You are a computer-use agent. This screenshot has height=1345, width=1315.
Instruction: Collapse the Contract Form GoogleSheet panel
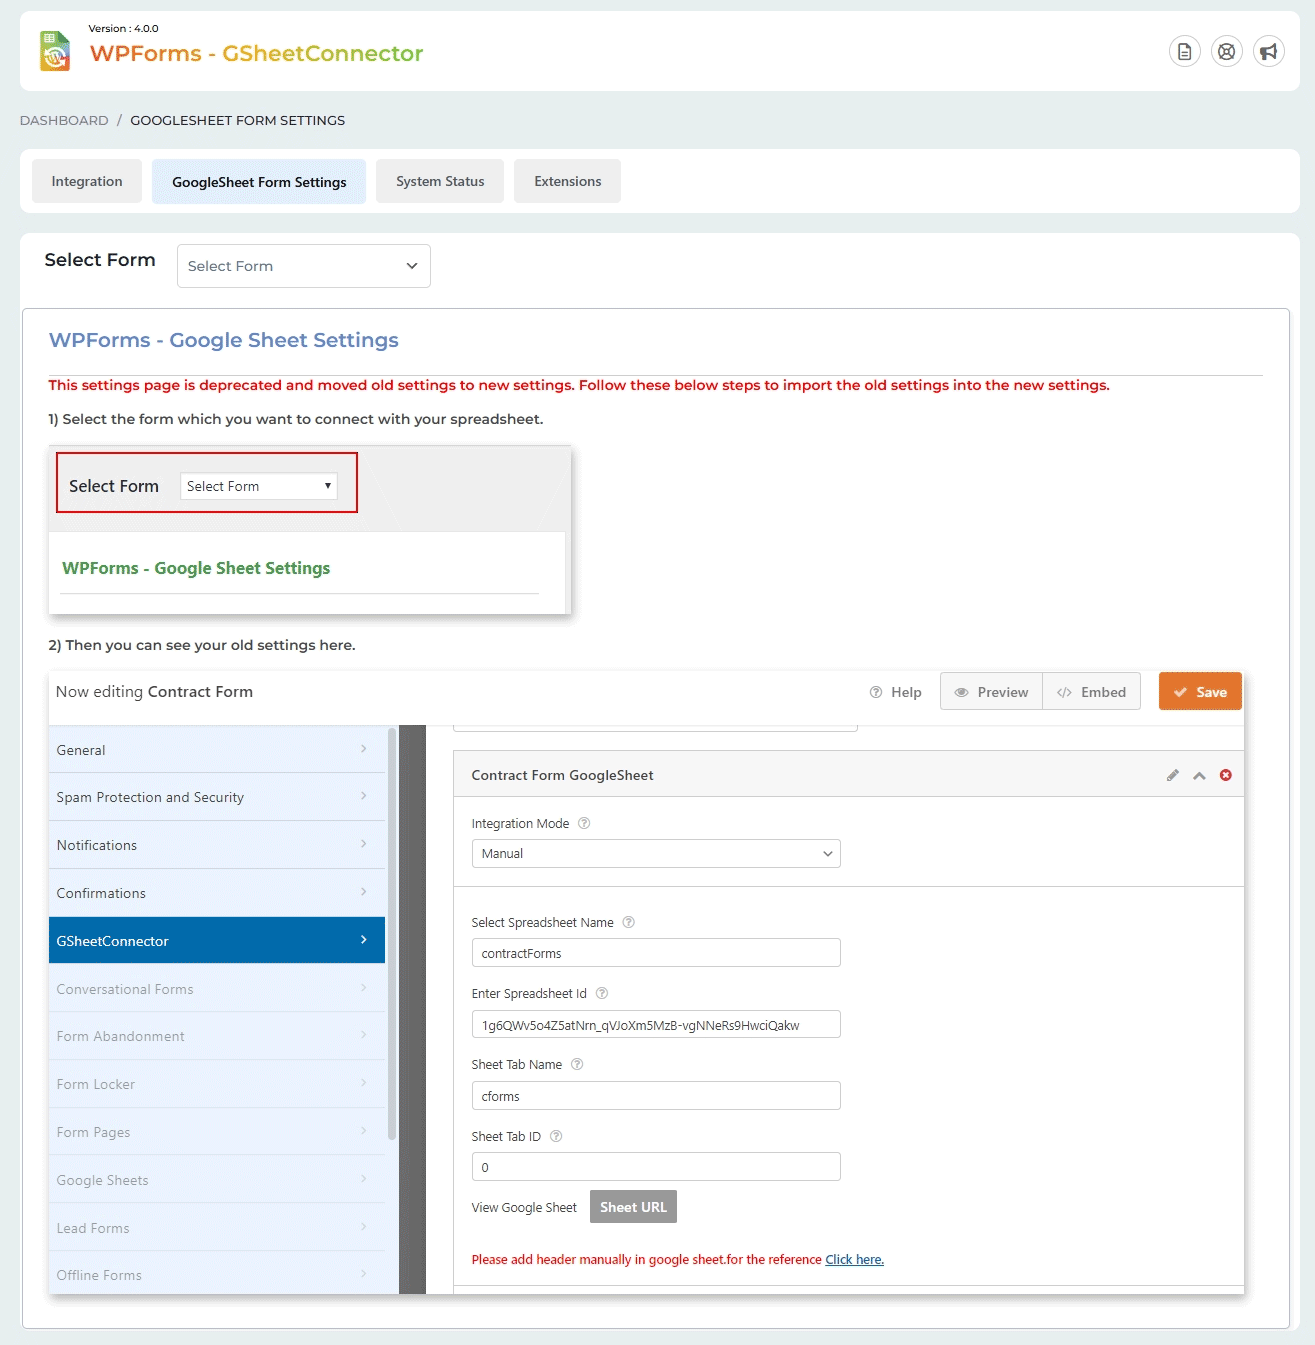(1199, 775)
